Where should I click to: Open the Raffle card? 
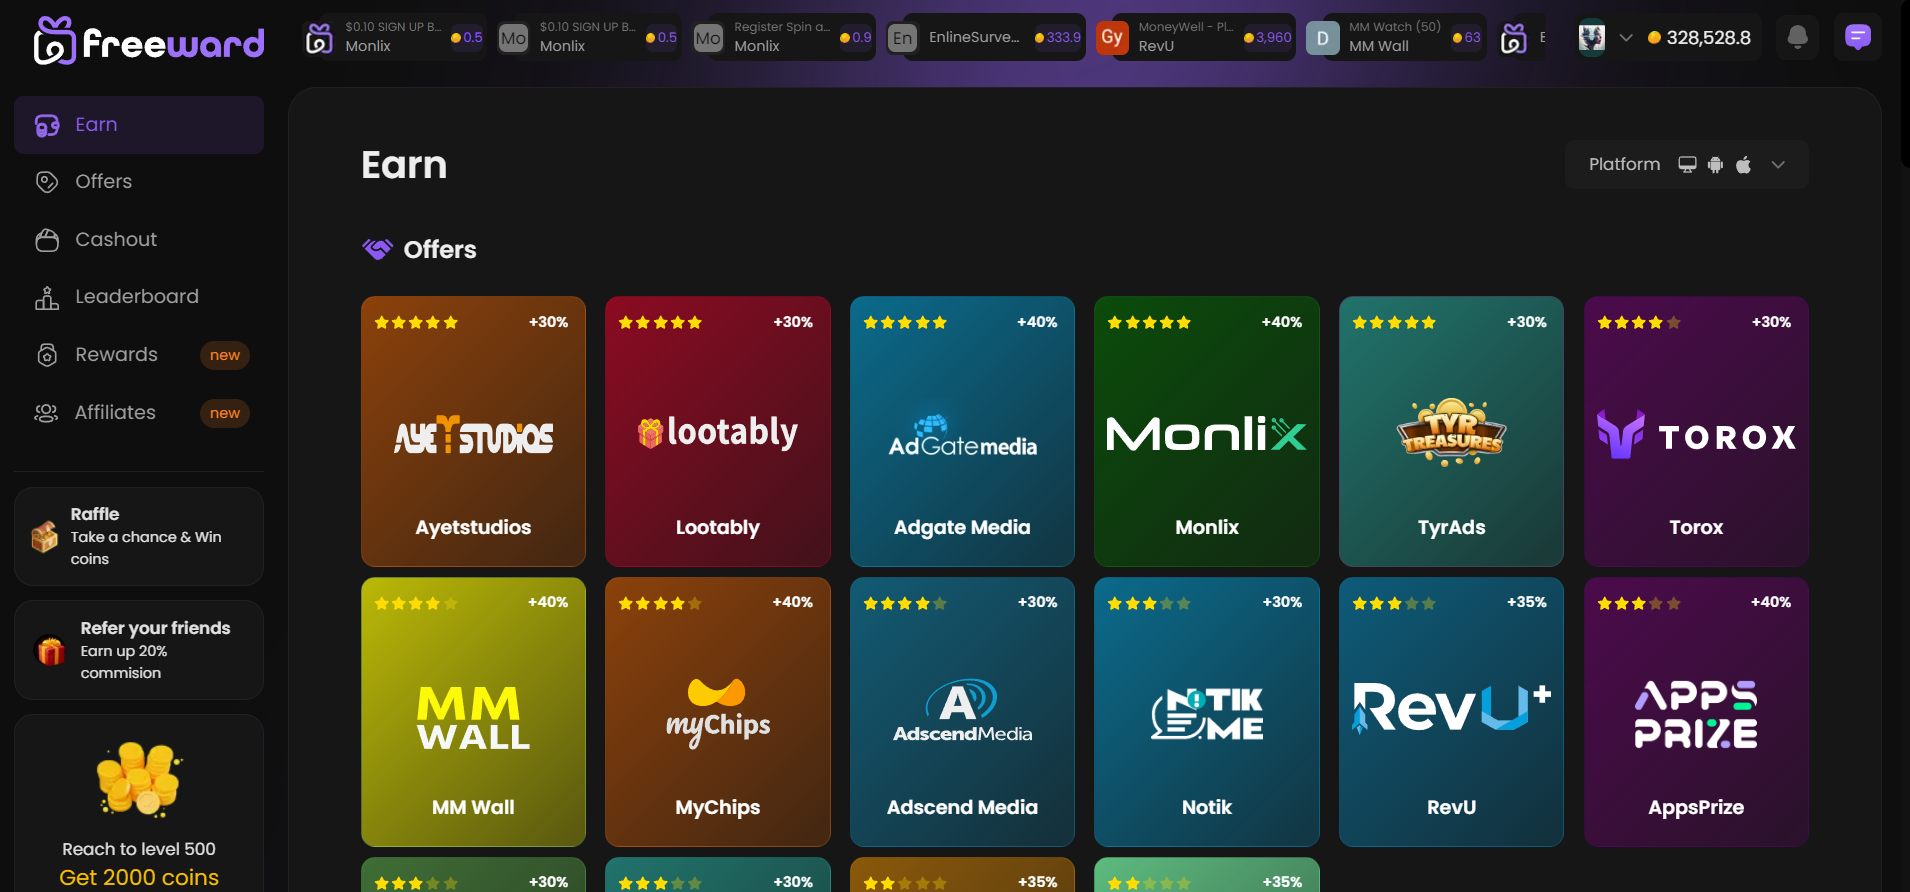(139, 536)
